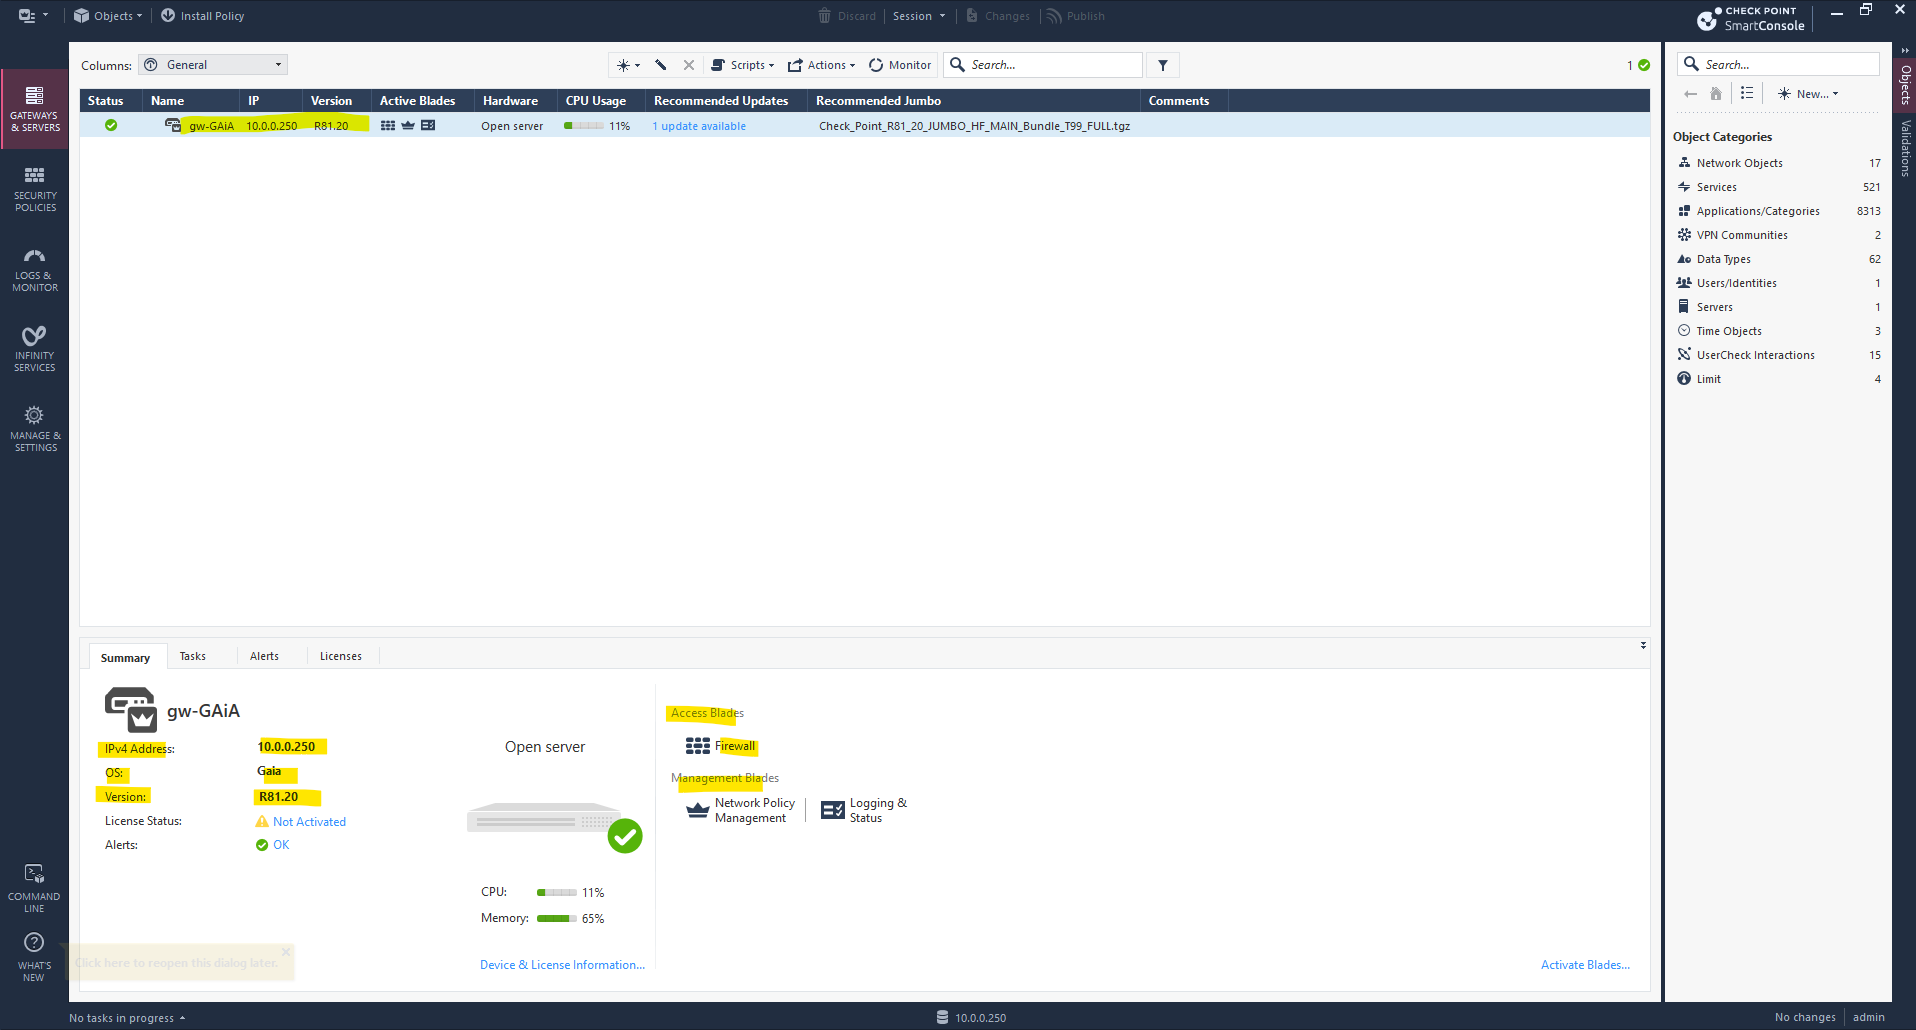Click Activate Blades link
The height and width of the screenshot is (1030, 1916).
click(1585, 965)
